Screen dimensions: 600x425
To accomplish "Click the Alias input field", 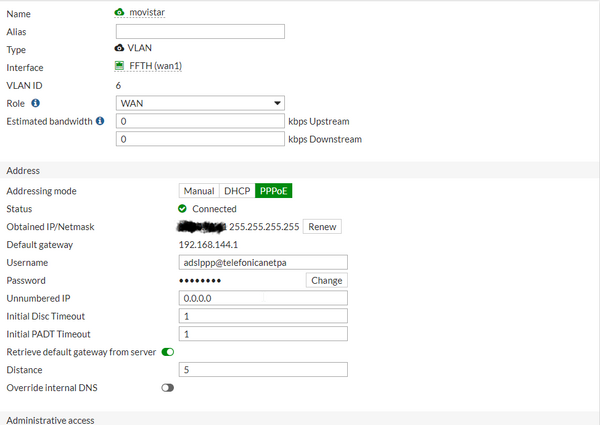I will click(201, 31).
